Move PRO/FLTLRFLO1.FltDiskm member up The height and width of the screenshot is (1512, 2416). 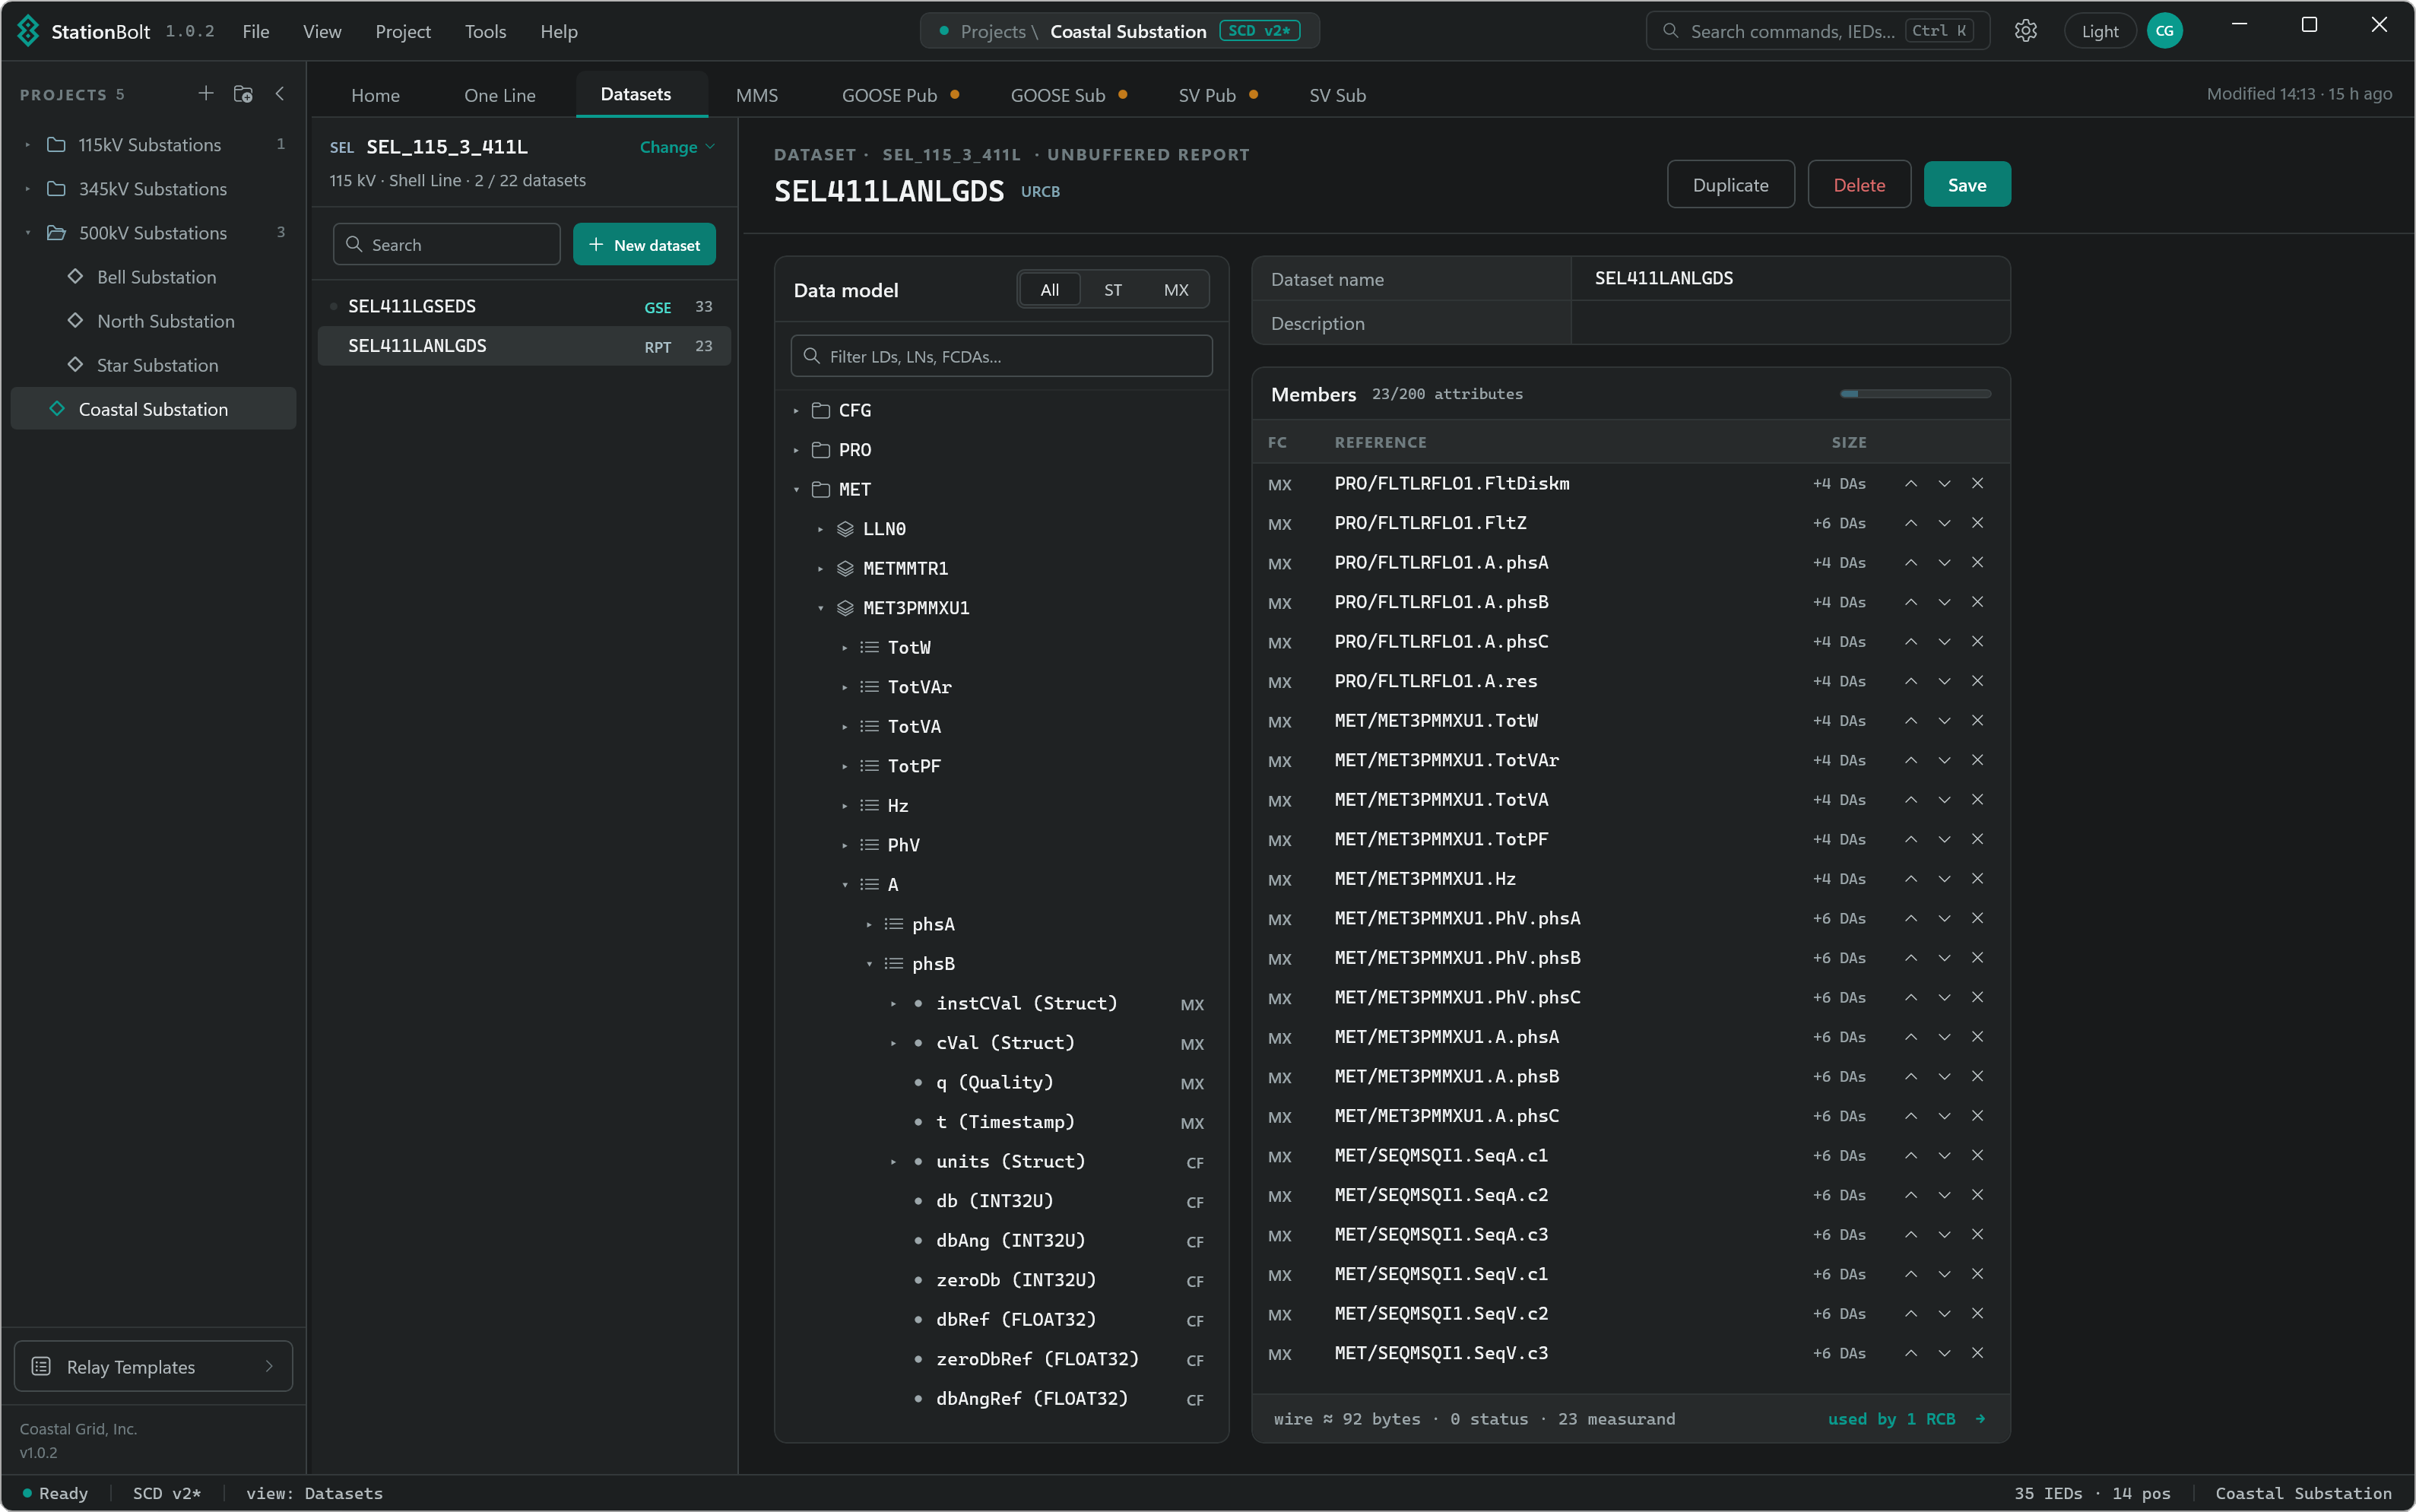(x=1910, y=484)
